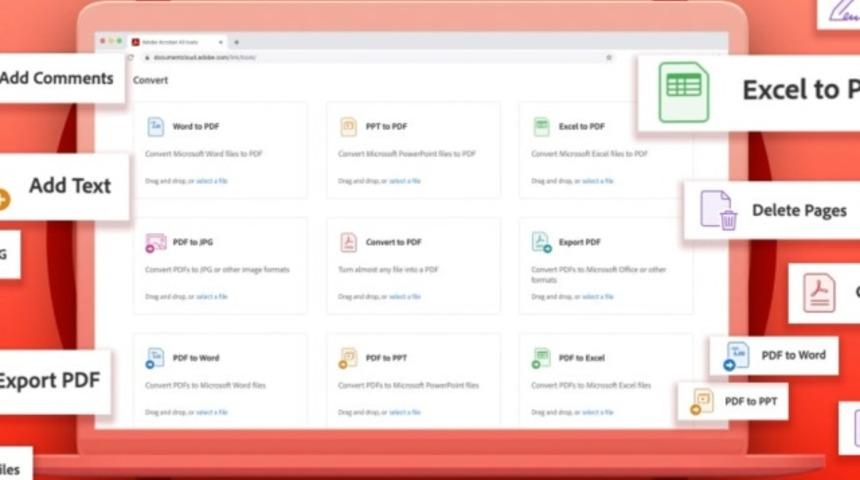Click the Excel to PDF title in browser
860x480 pixels.
click(x=582, y=127)
